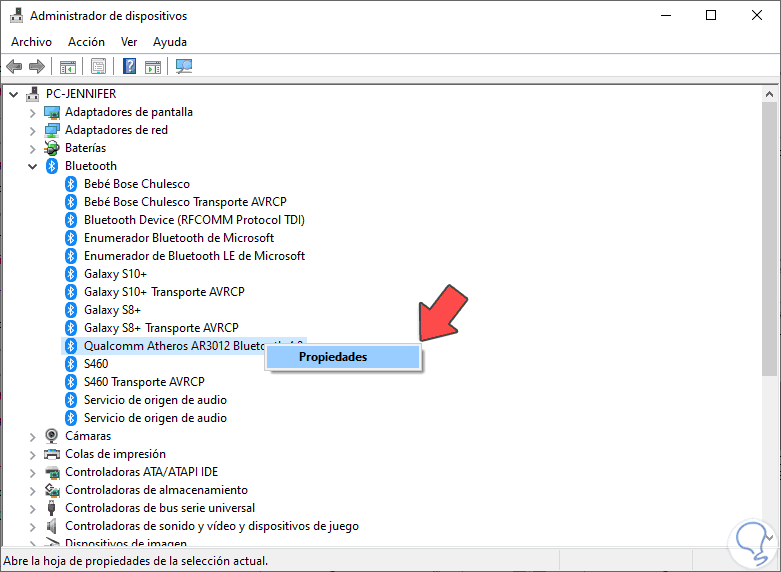
Task: Click Bluetooth icon beside Galaxy S8+
Action: (x=71, y=310)
